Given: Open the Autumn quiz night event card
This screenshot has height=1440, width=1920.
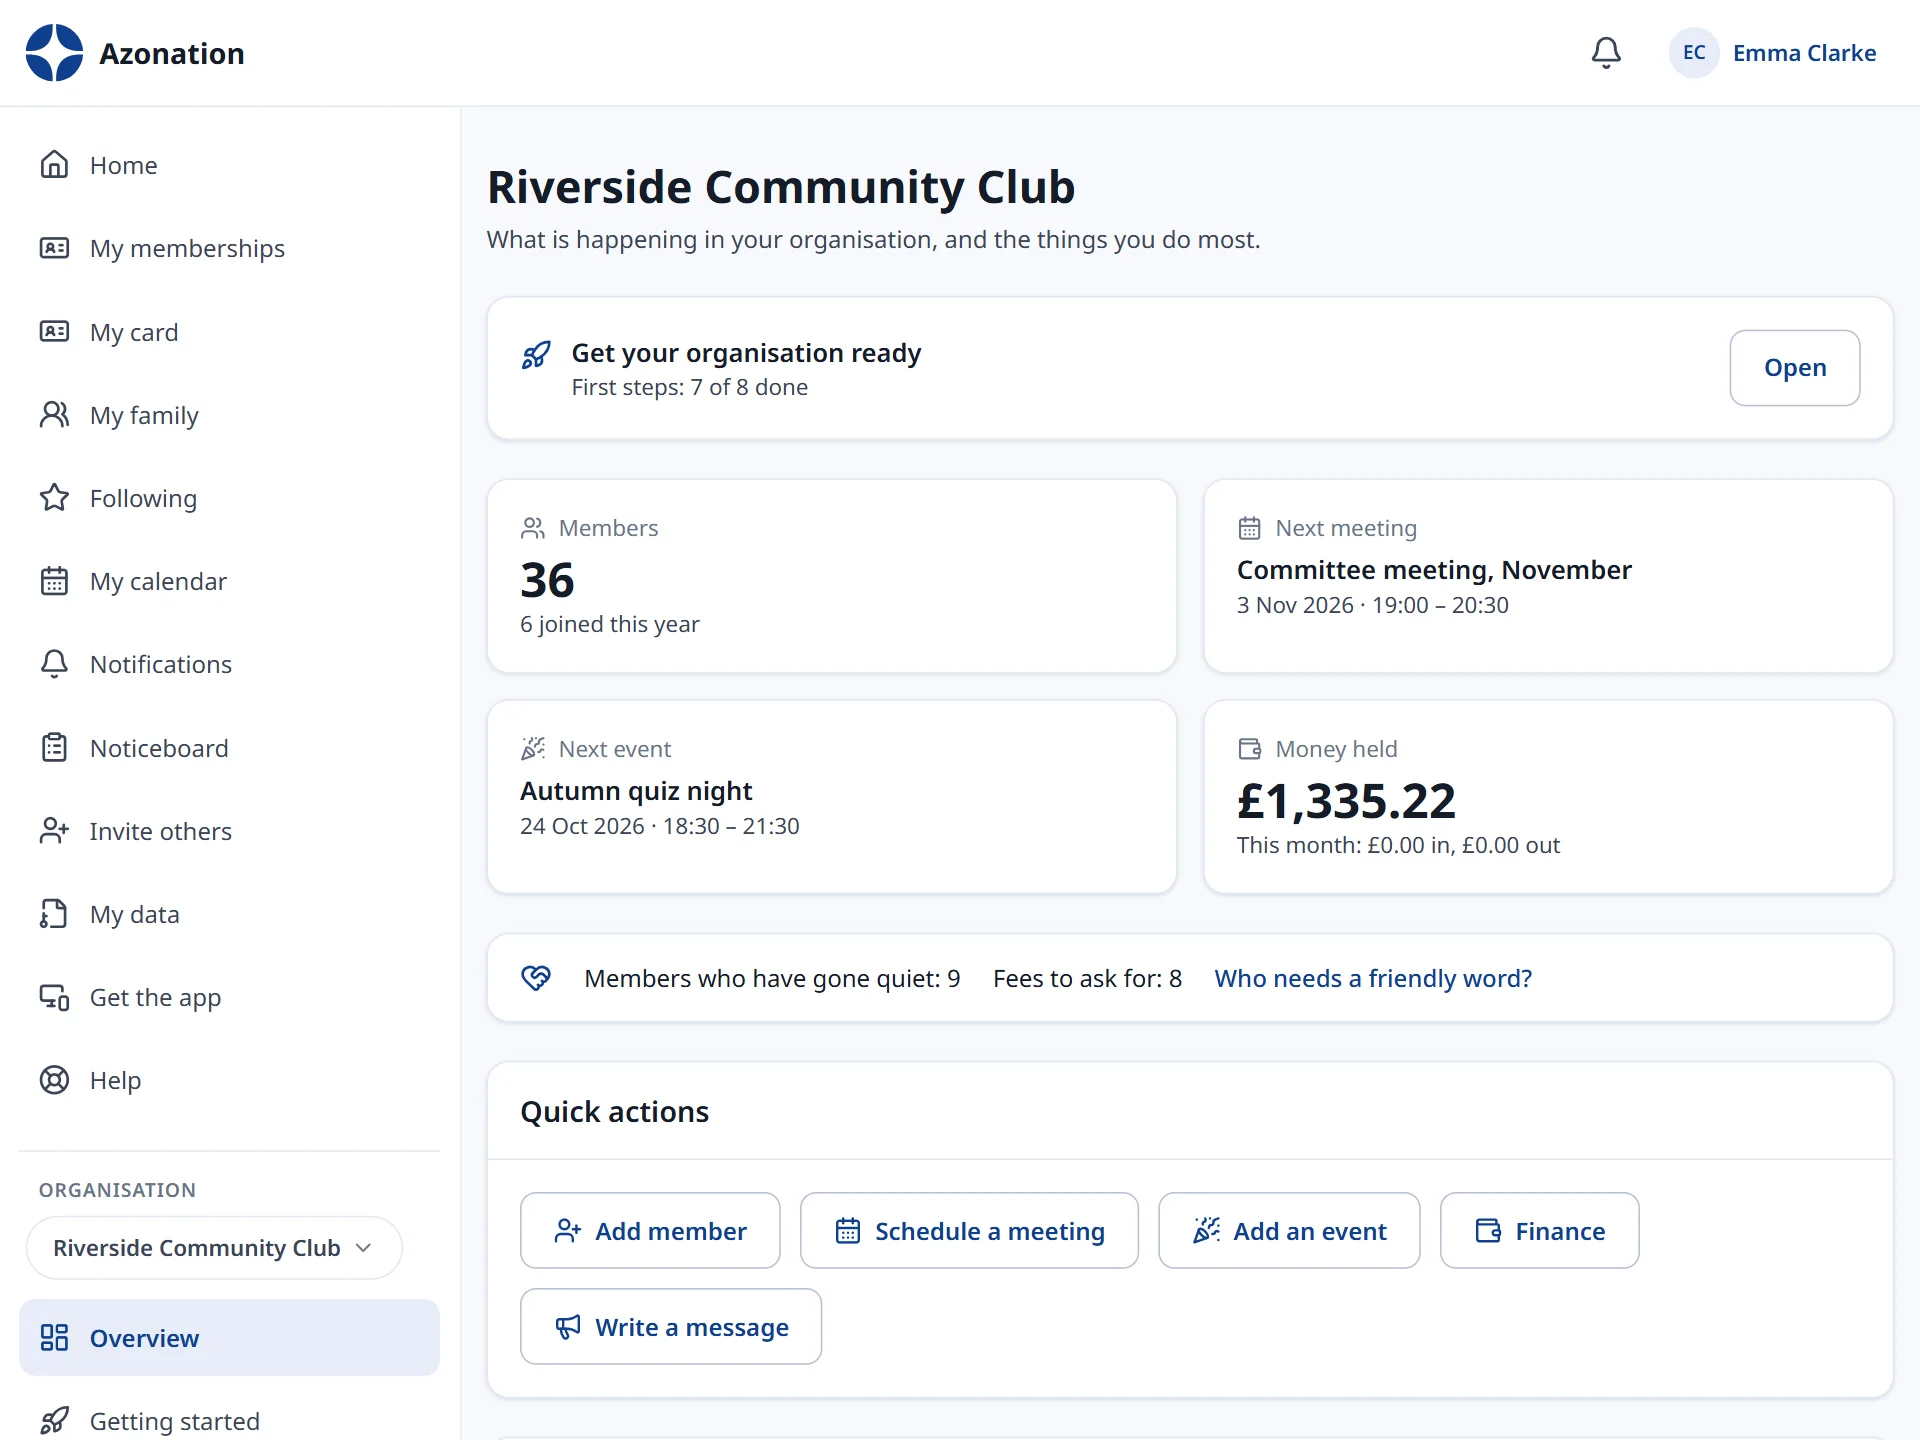Looking at the screenshot, I should pyautogui.click(x=832, y=797).
